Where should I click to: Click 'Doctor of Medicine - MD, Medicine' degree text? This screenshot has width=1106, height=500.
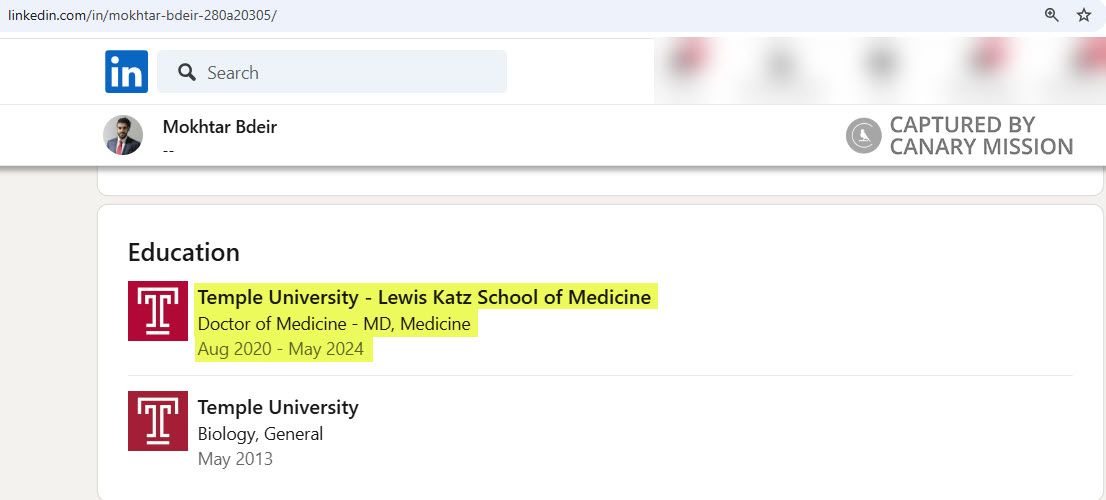(334, 324)
